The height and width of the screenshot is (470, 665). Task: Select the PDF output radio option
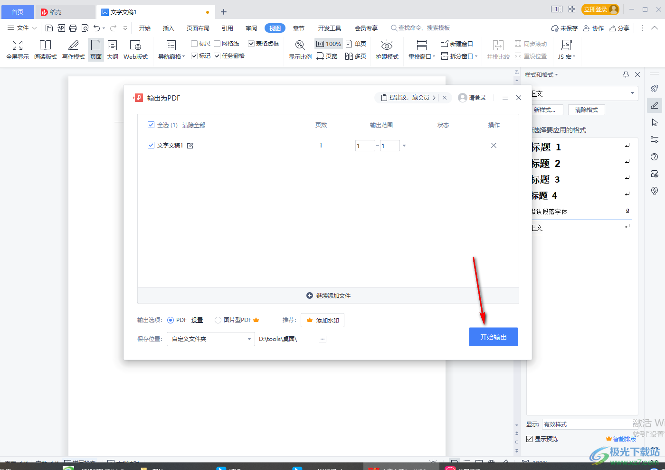tap(171, 320)
